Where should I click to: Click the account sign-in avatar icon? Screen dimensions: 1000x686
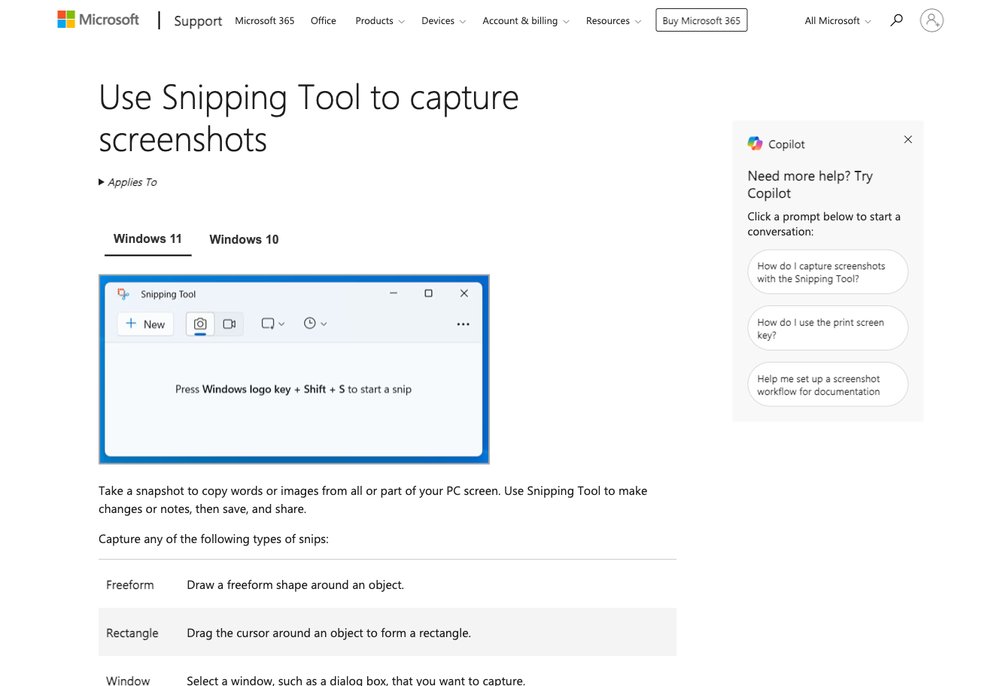pos(931,20)
